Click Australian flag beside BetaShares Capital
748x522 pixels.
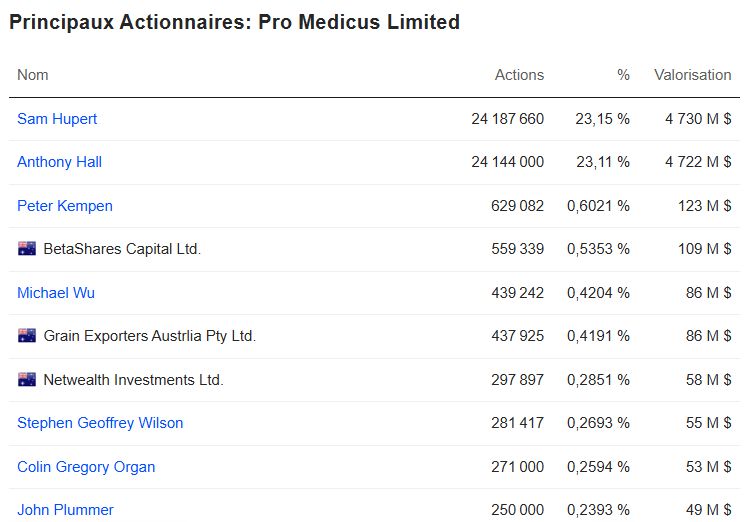tap(27, 249)
